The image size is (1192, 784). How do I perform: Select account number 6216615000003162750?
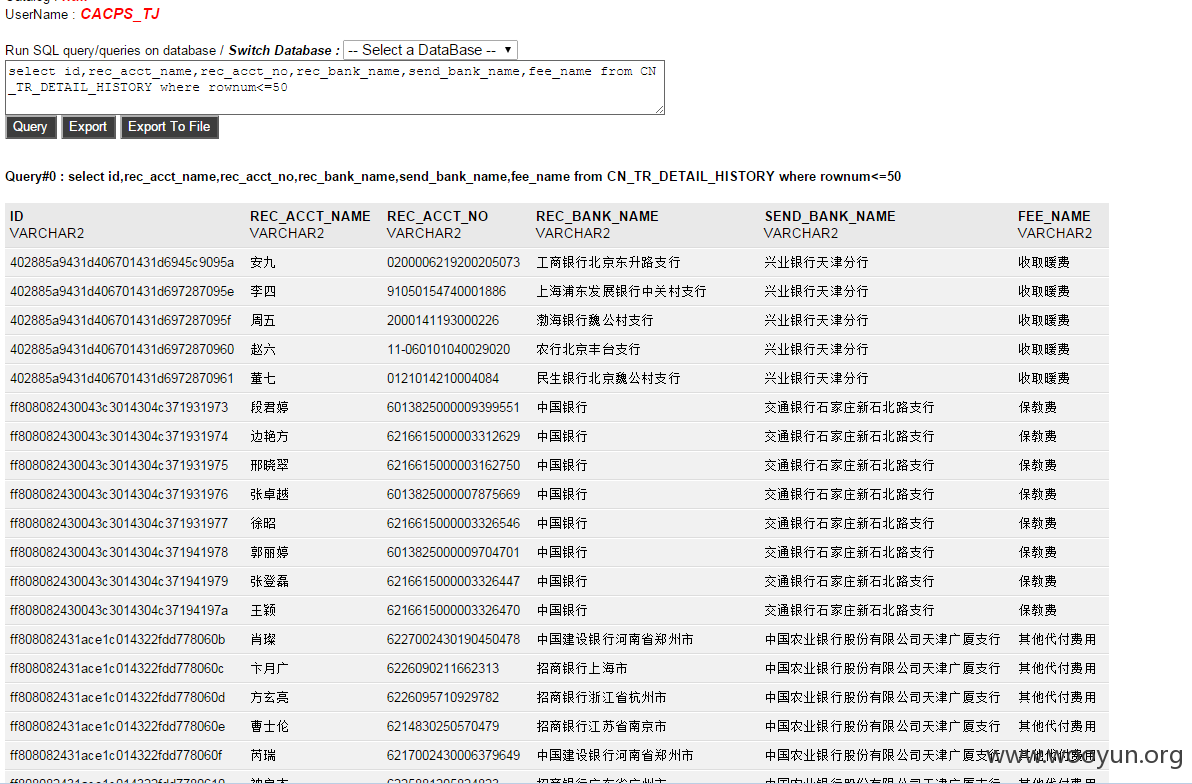[453, 465]
